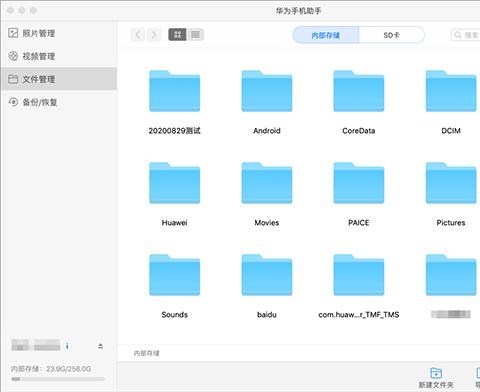Select the DCIM folder icon
This screenshot has height=392, width=480.
pyautogui.click(x=451, y=91)
